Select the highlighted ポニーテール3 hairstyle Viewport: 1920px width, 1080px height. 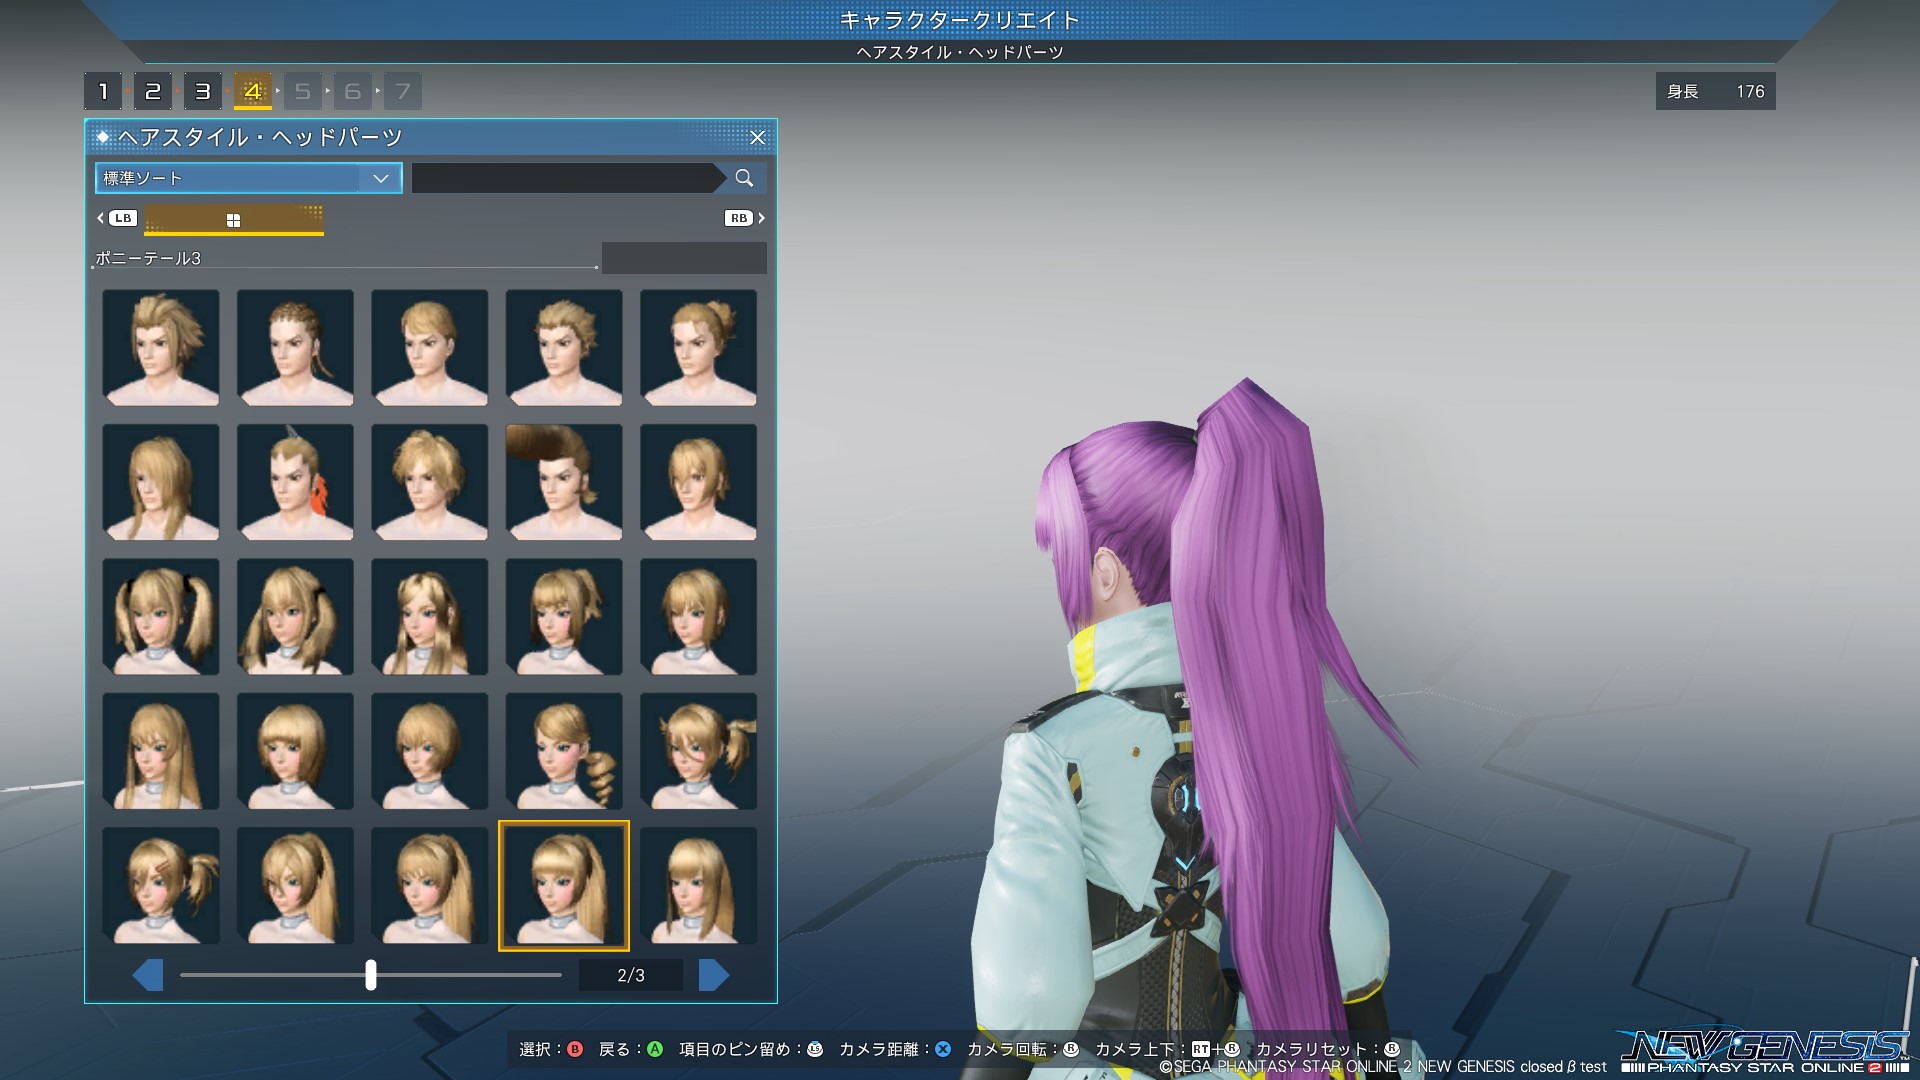coord(564,885)
